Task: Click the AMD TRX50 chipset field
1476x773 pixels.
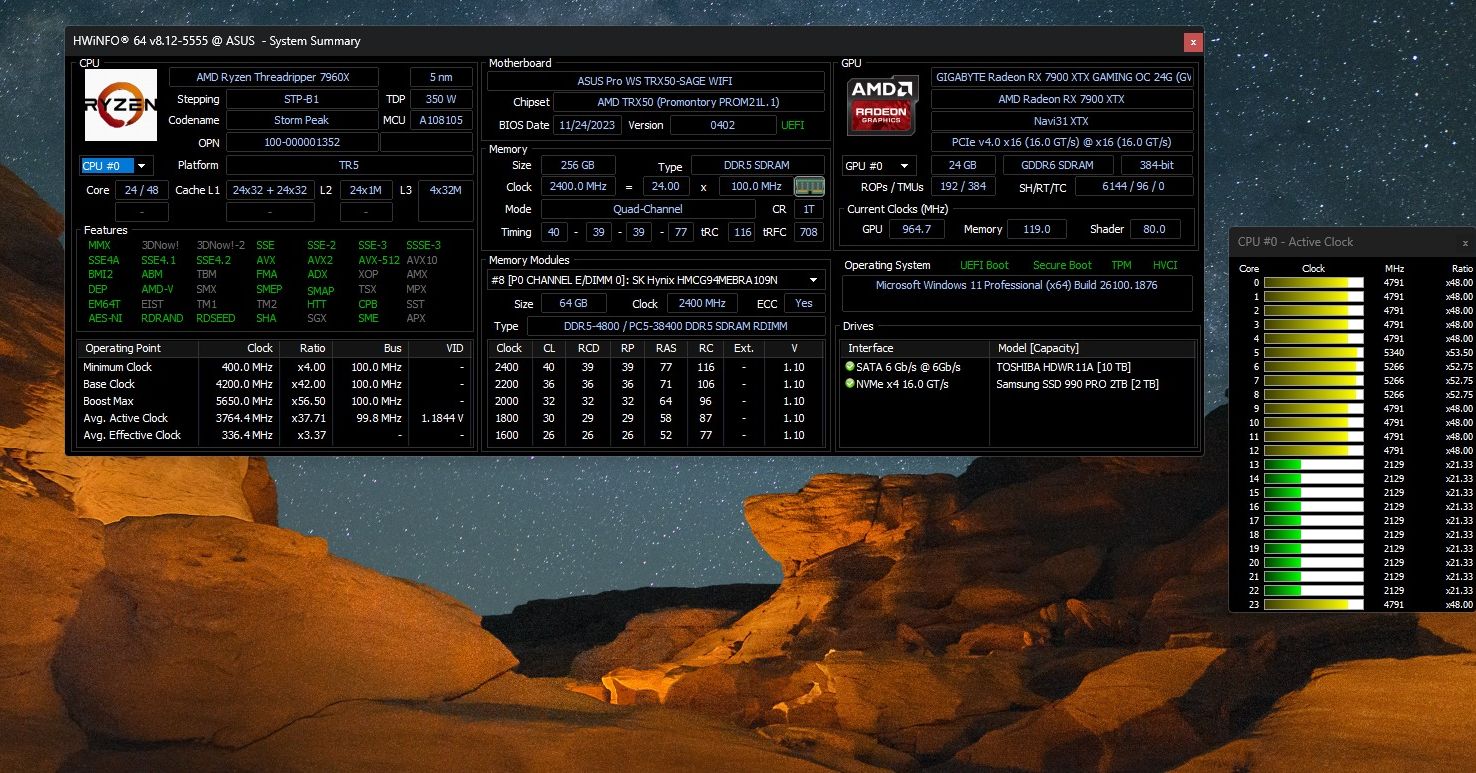Action: tap(689, 102)
